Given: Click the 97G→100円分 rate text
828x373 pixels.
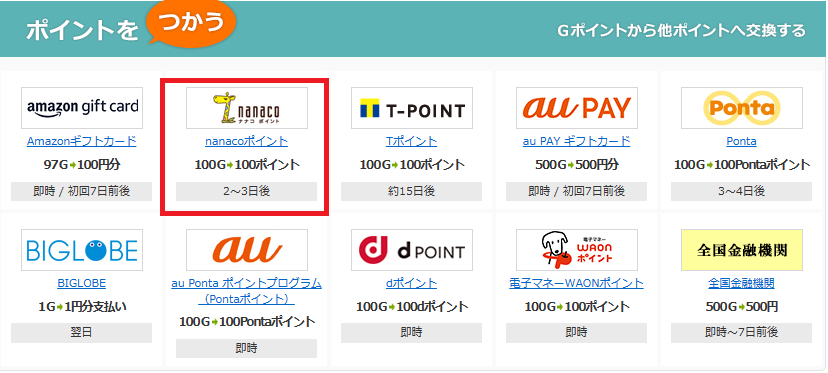Looking at the screenshot, I should click(x=82, y=164).
